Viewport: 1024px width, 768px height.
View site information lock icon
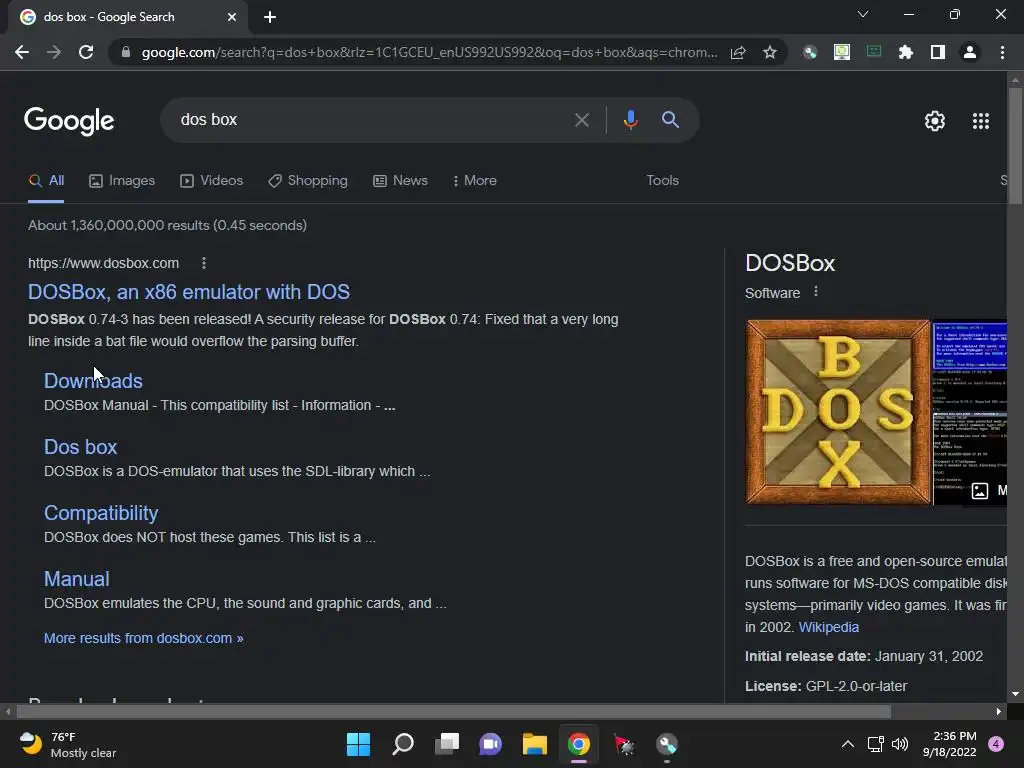[x=126, y=52]
